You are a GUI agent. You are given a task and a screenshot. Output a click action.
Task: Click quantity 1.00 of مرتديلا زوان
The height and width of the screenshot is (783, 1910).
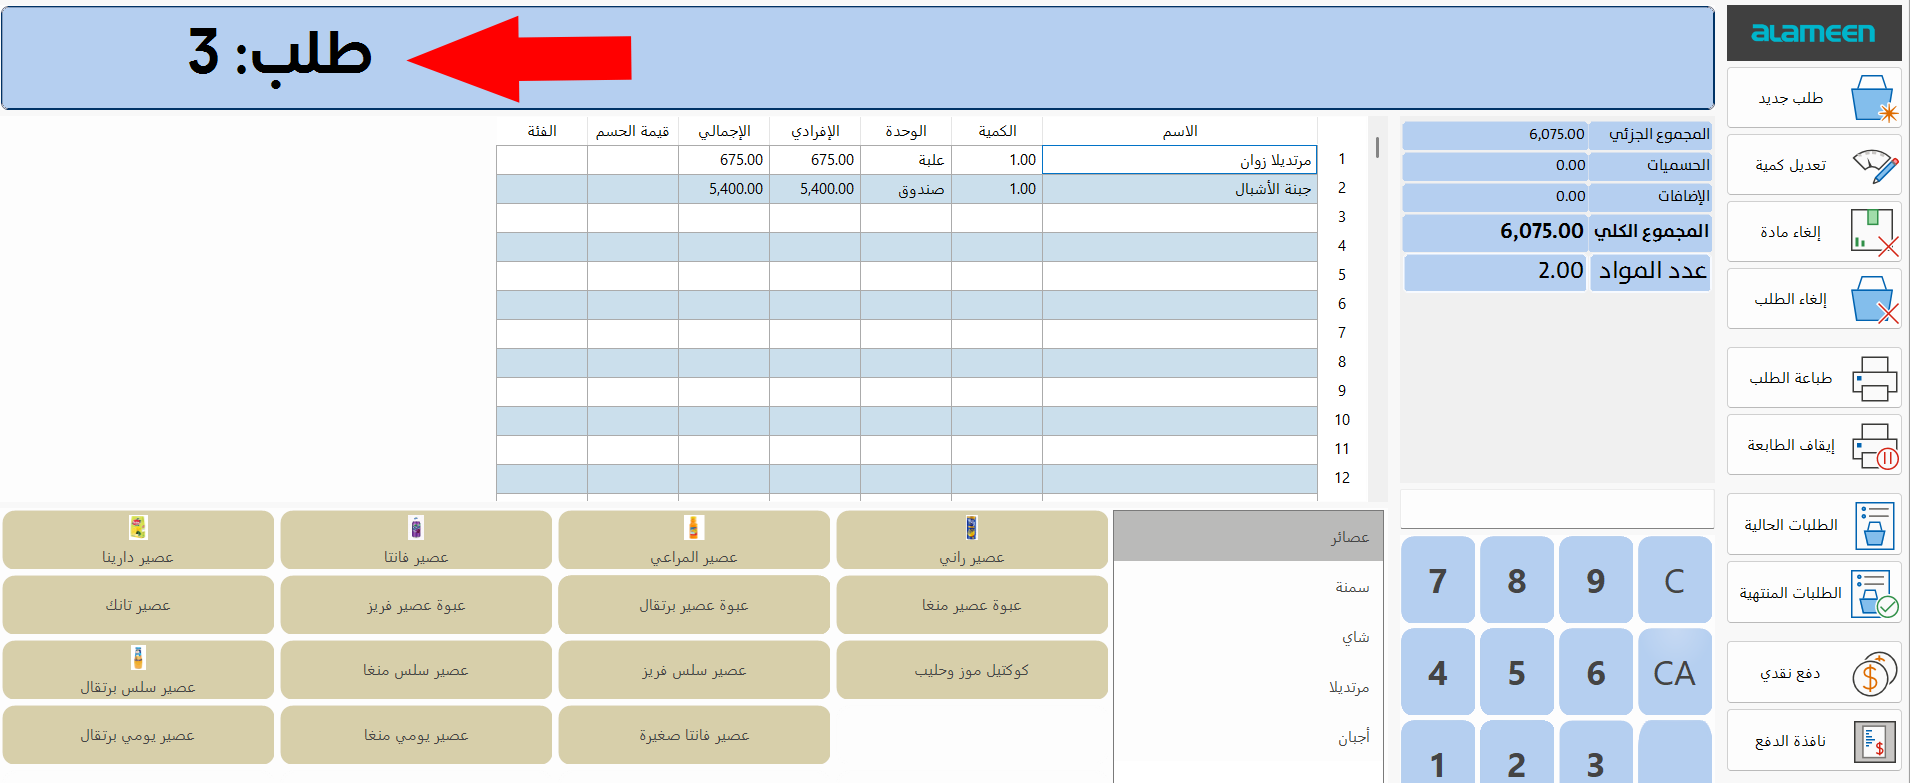(997, 160)
